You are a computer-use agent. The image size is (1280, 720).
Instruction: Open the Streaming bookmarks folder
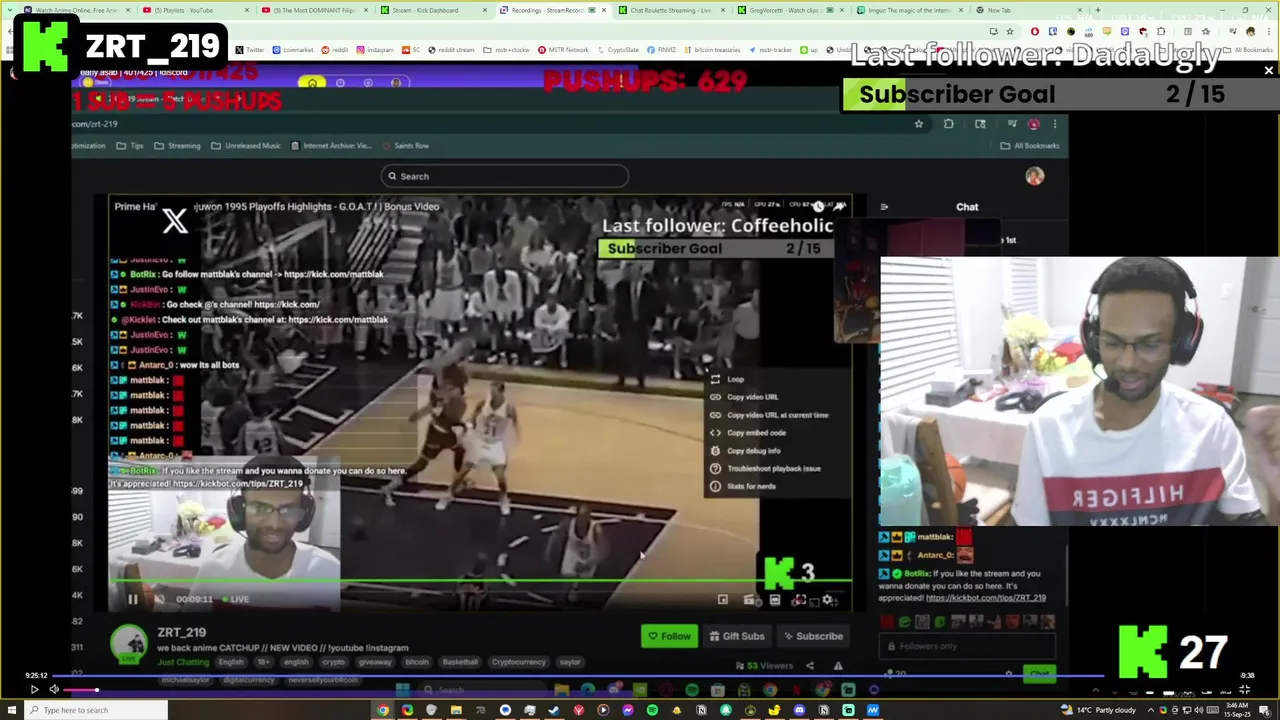177,146
